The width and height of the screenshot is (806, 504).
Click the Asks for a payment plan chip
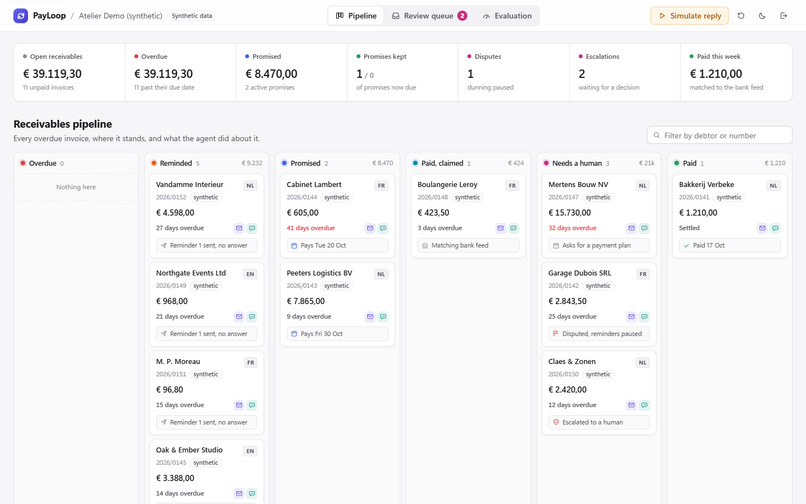pyautogui.click(x=599, y=245)
